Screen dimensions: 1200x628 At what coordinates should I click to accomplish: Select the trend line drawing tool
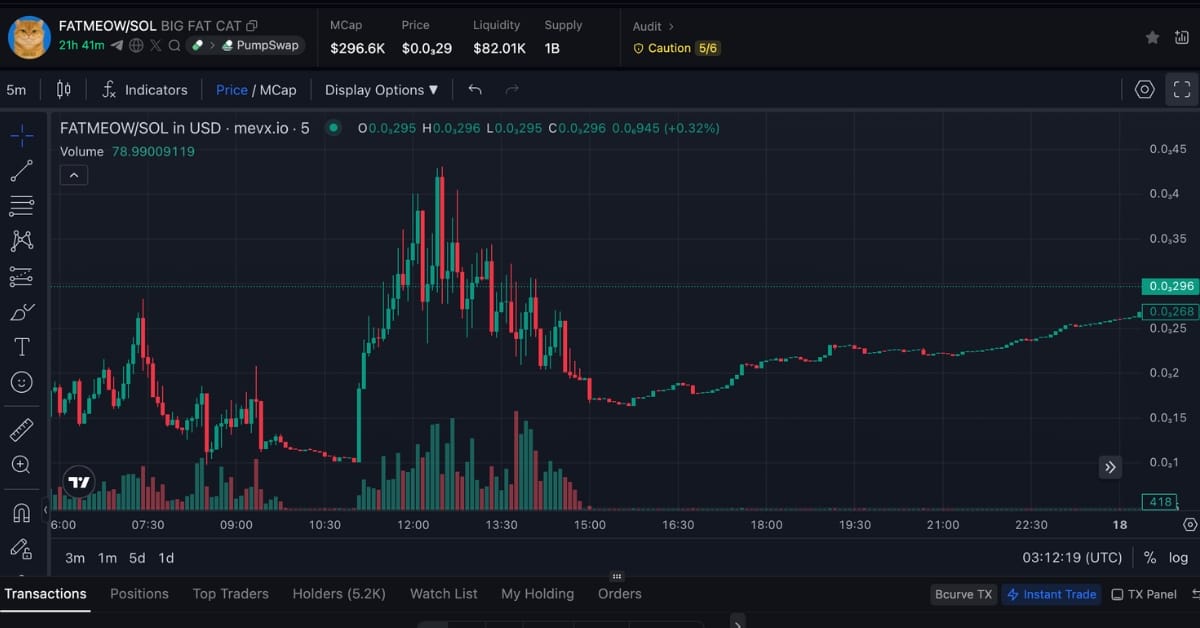[x=21, y=171]
